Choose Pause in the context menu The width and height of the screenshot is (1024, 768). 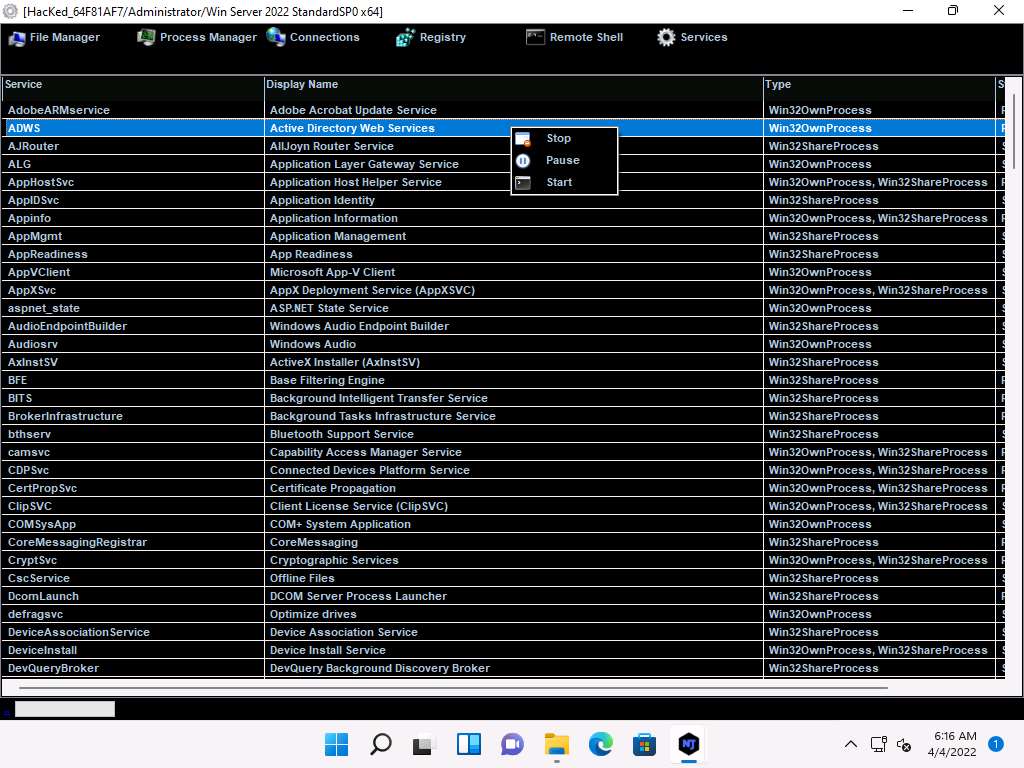(562, 161)
